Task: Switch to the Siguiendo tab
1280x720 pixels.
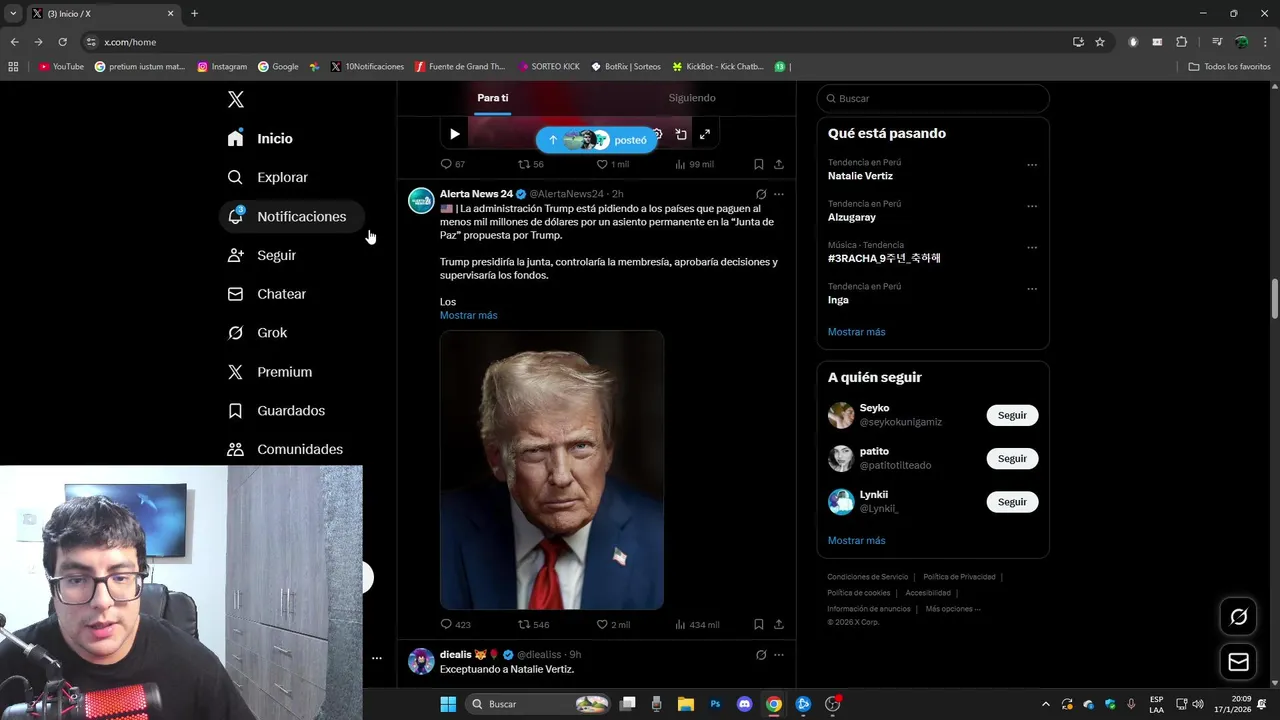Action: (x=692, y=98)
